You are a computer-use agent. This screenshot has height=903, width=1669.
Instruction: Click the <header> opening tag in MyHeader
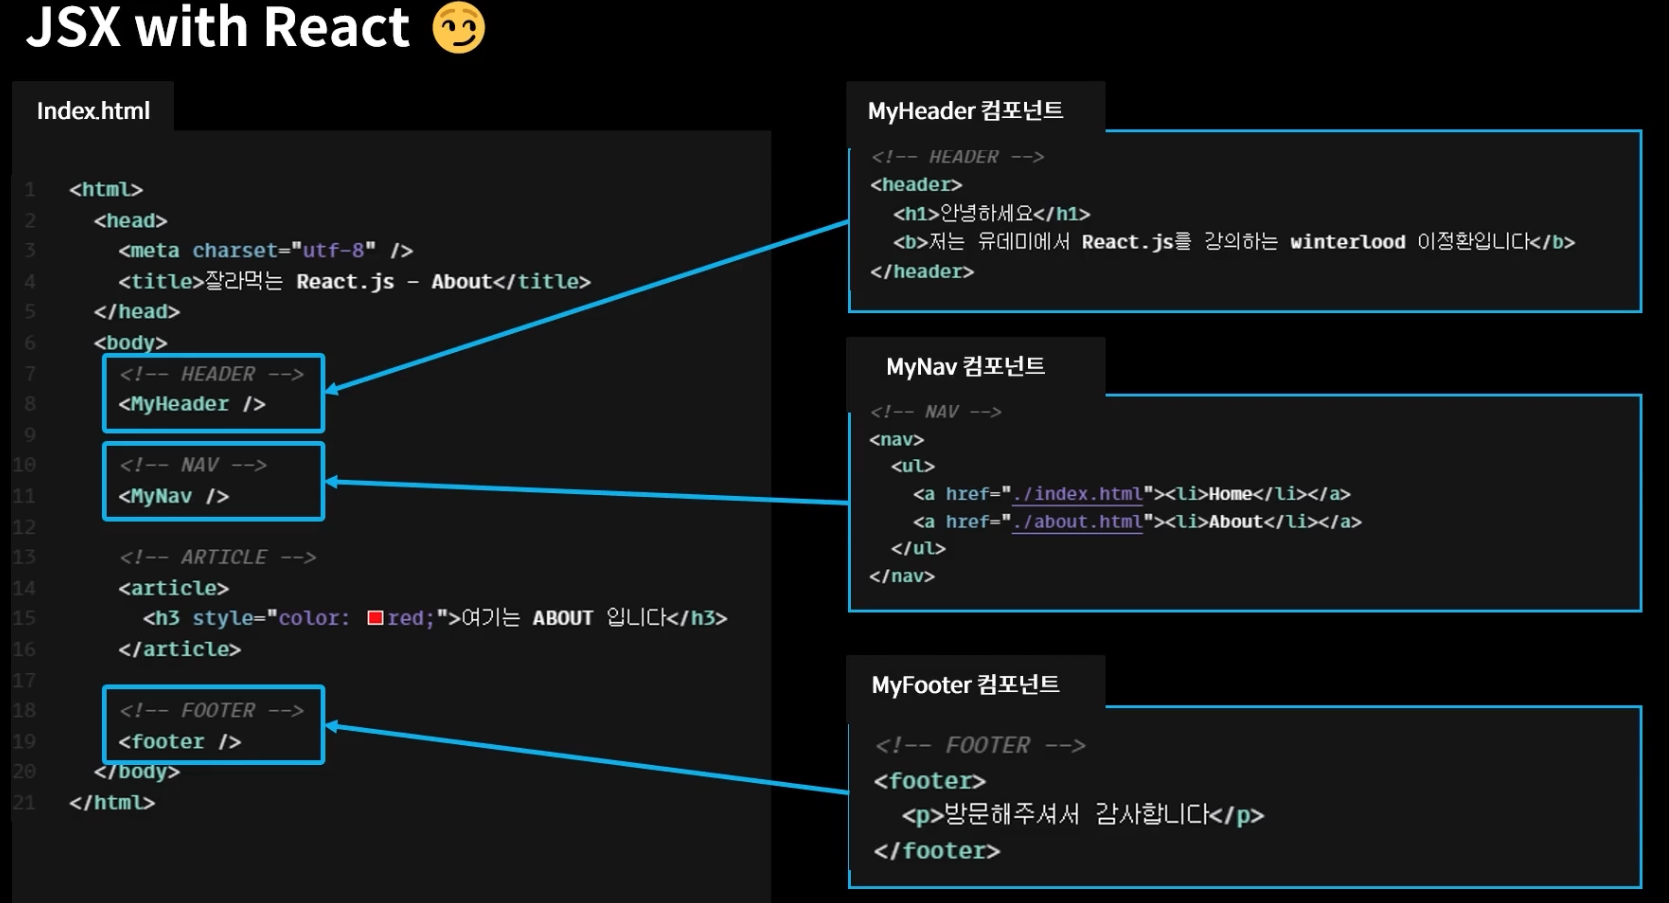click(916, 185)
